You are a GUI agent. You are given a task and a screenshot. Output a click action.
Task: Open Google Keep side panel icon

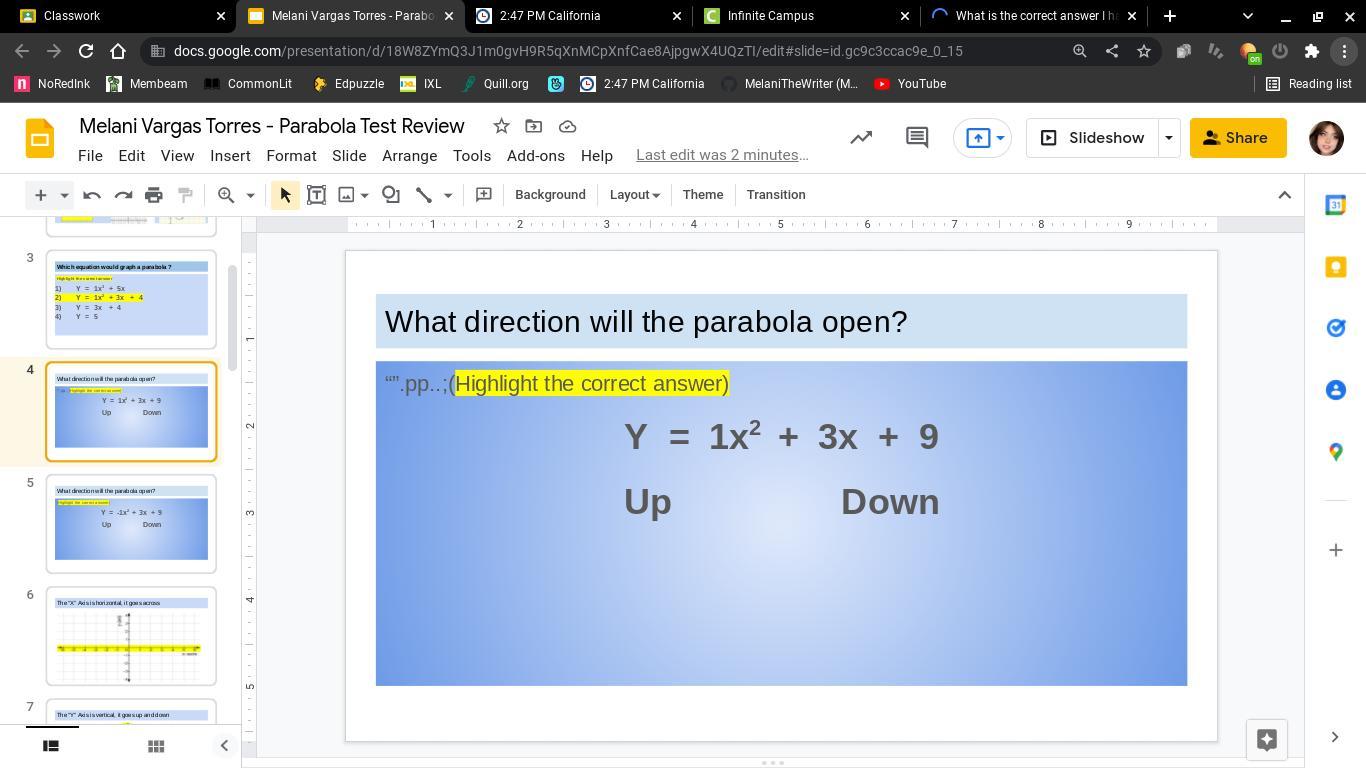1336,267
